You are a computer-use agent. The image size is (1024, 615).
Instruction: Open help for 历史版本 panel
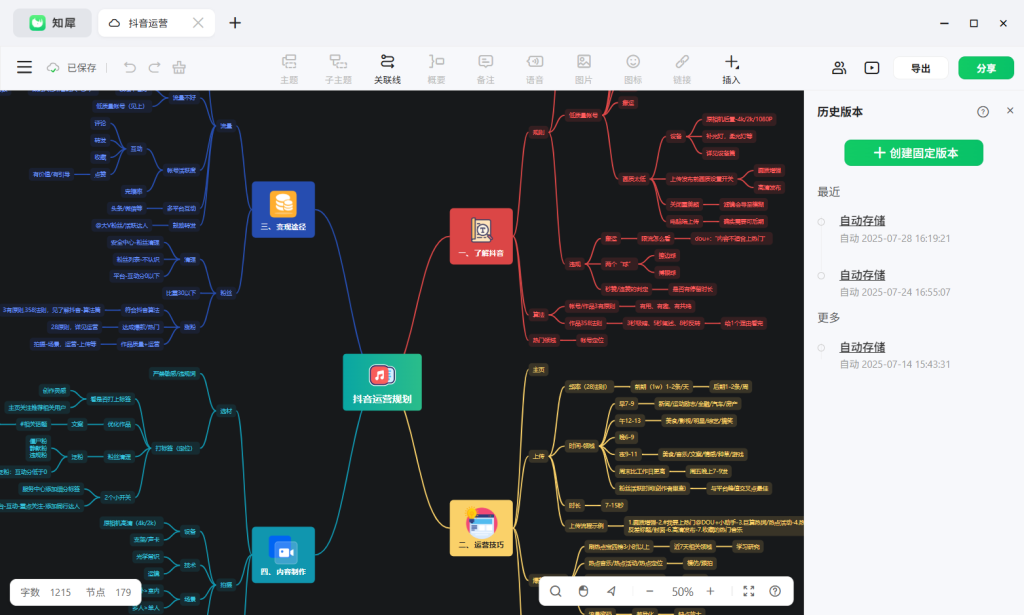983,112
